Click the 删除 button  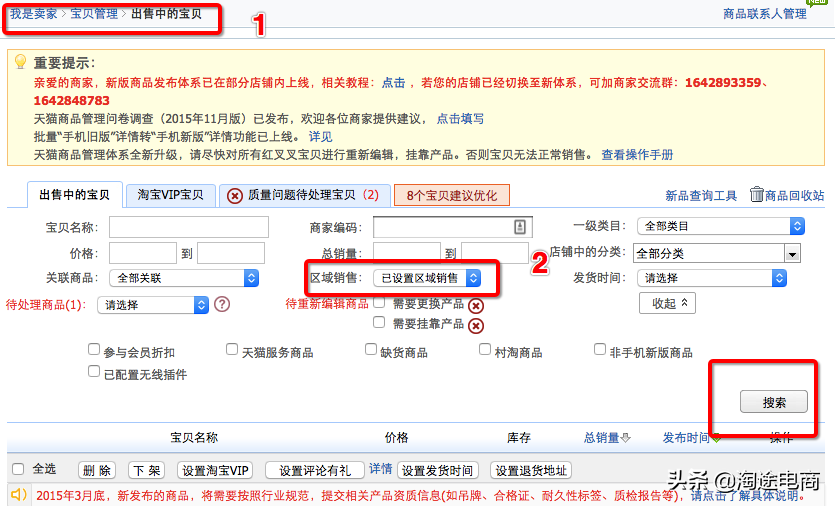(96, 470)
